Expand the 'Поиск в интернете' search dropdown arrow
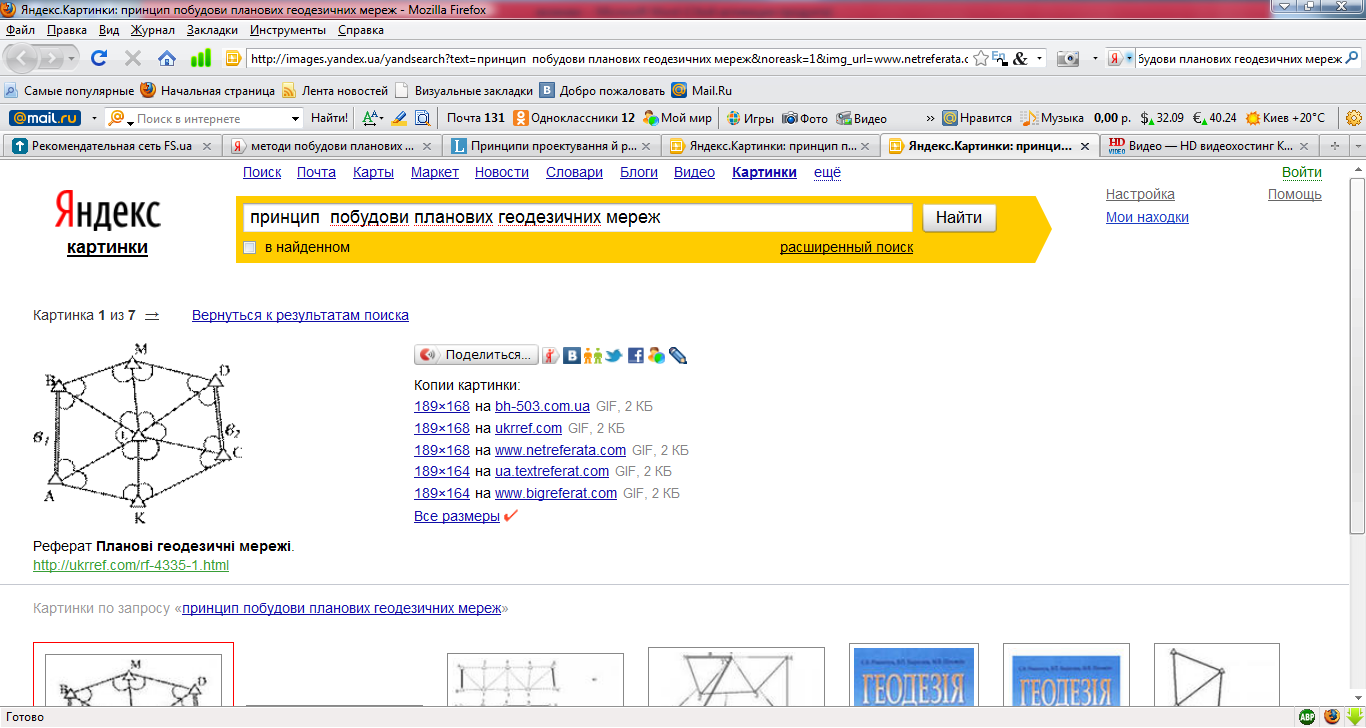This screenshot has width=1366, height=728. tap(294, 118)
